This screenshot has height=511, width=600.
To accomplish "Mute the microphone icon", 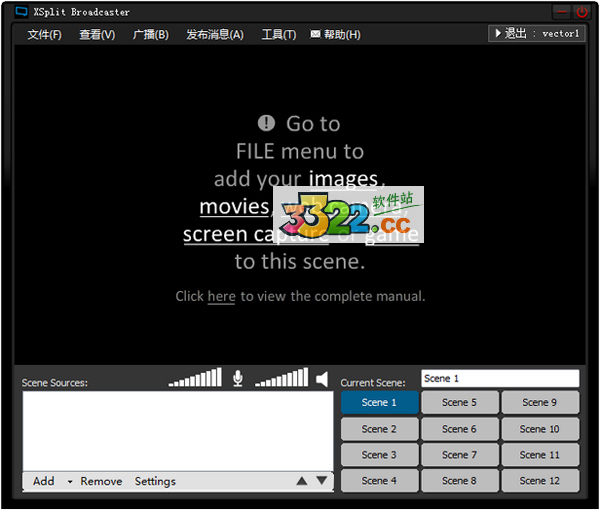I will pos(238,379).
